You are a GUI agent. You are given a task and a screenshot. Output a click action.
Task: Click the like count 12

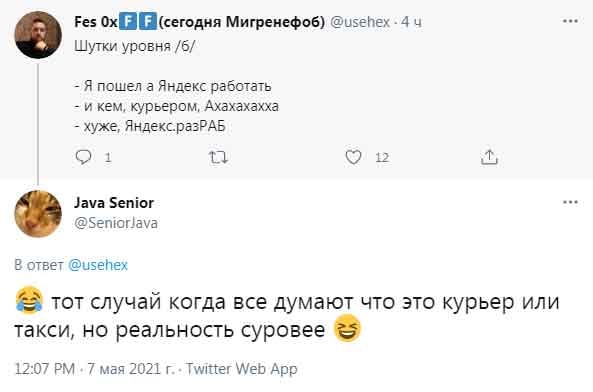(x=382, y=158)
